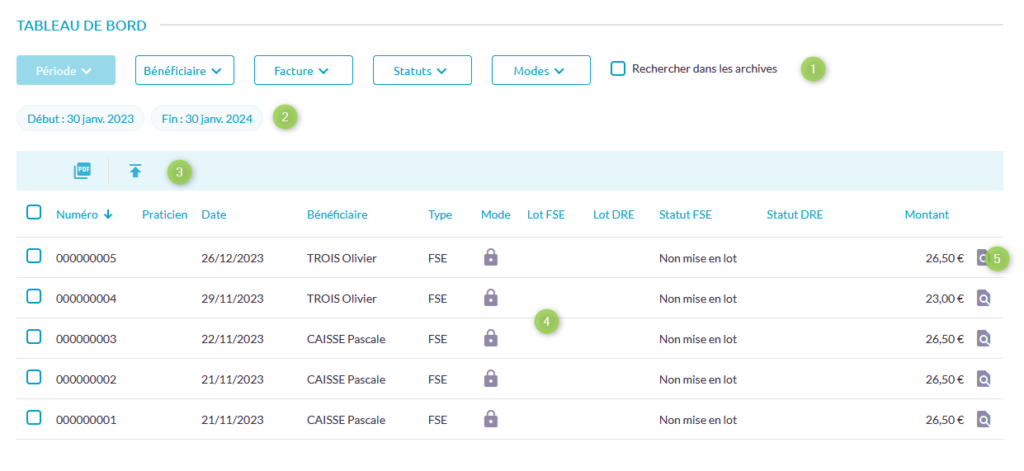
Task: Open details magnifier for invoice 000000001
Action: click(983, 419)
